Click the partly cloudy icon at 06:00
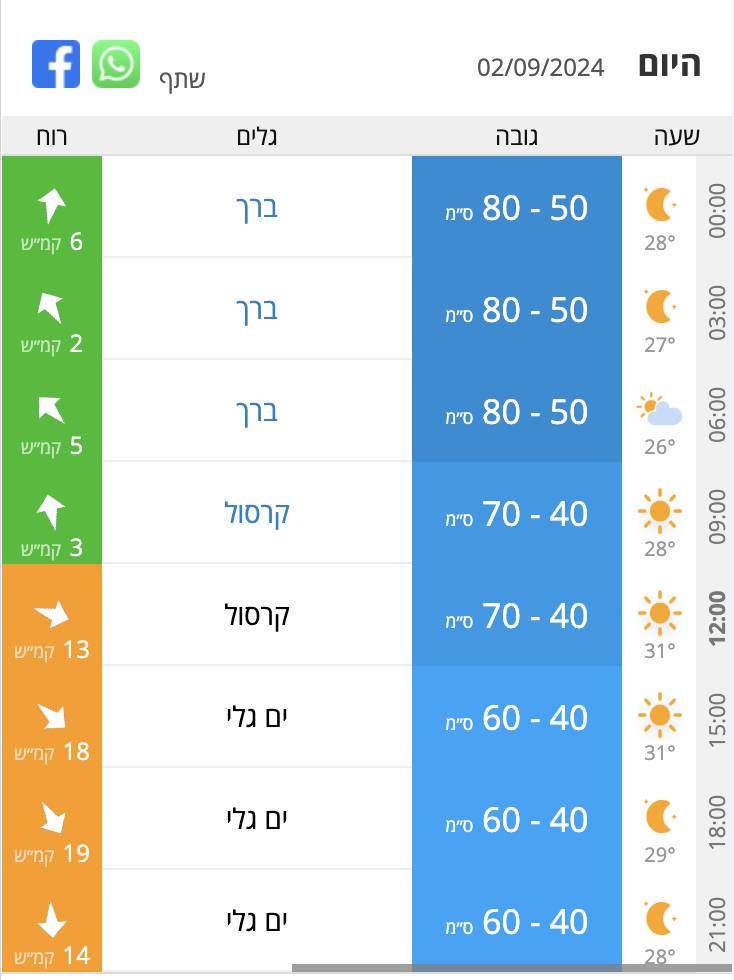Screen dimensions: 734x980 (659, 409)
